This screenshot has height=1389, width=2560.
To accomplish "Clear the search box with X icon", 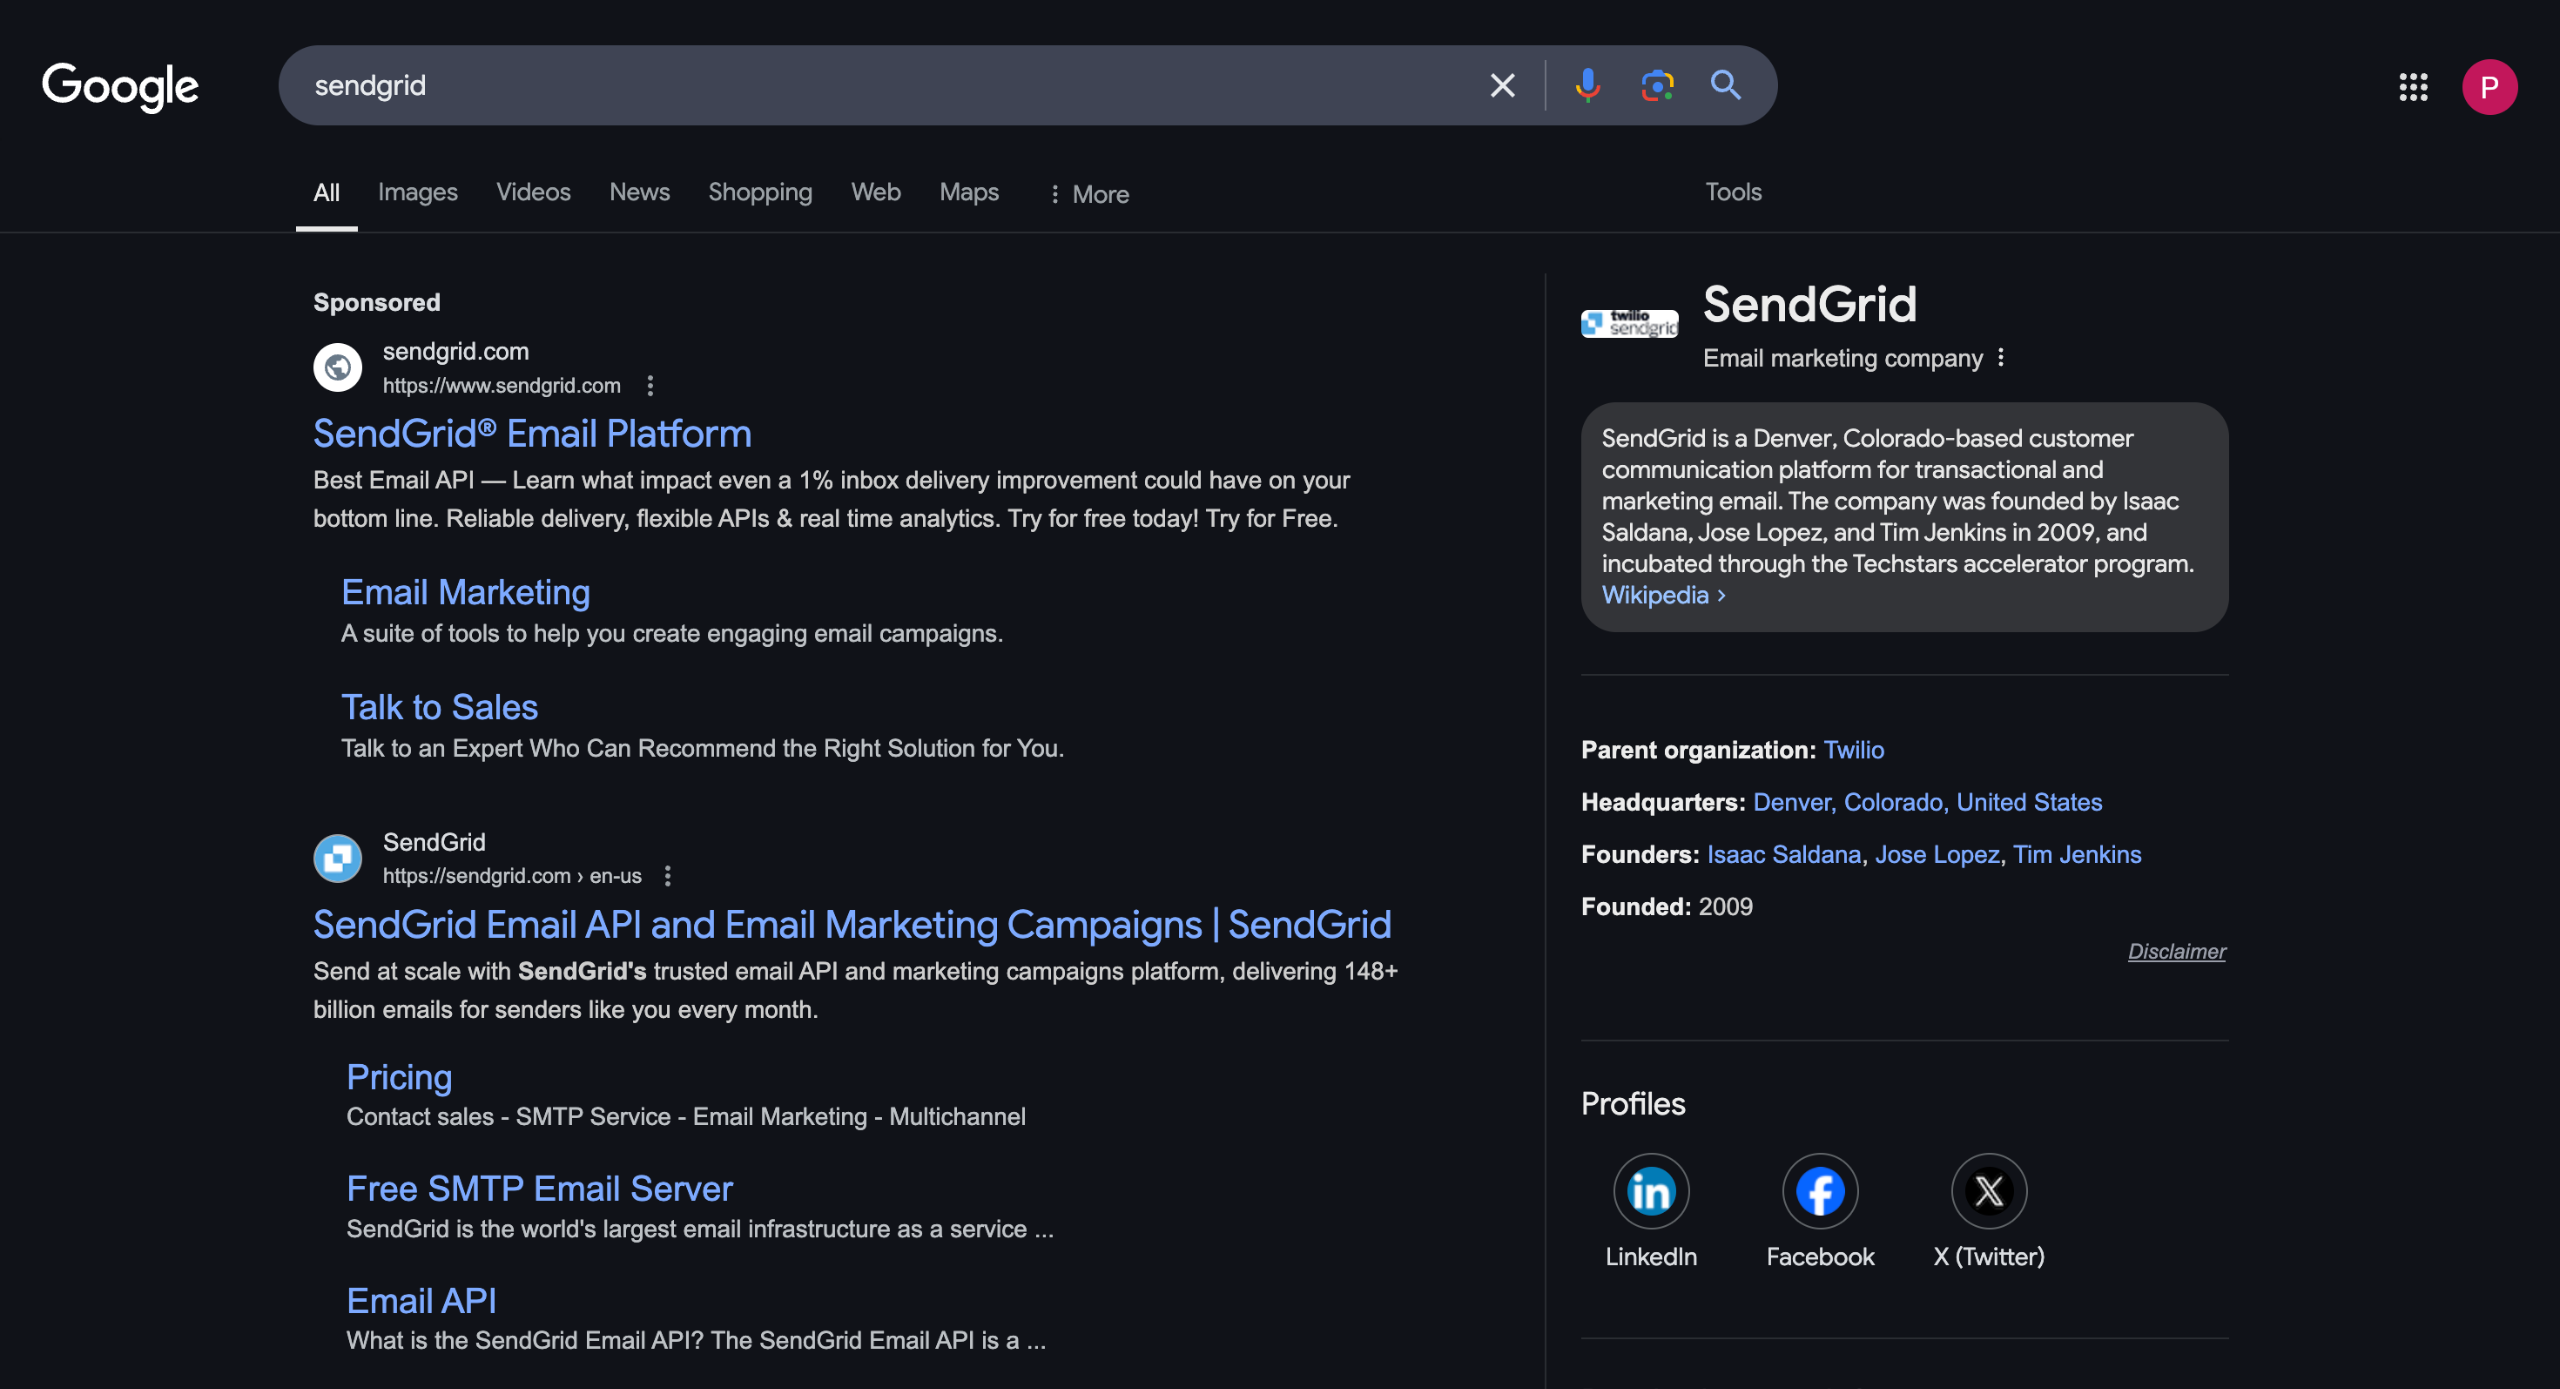I will (x=1502, y=85).
